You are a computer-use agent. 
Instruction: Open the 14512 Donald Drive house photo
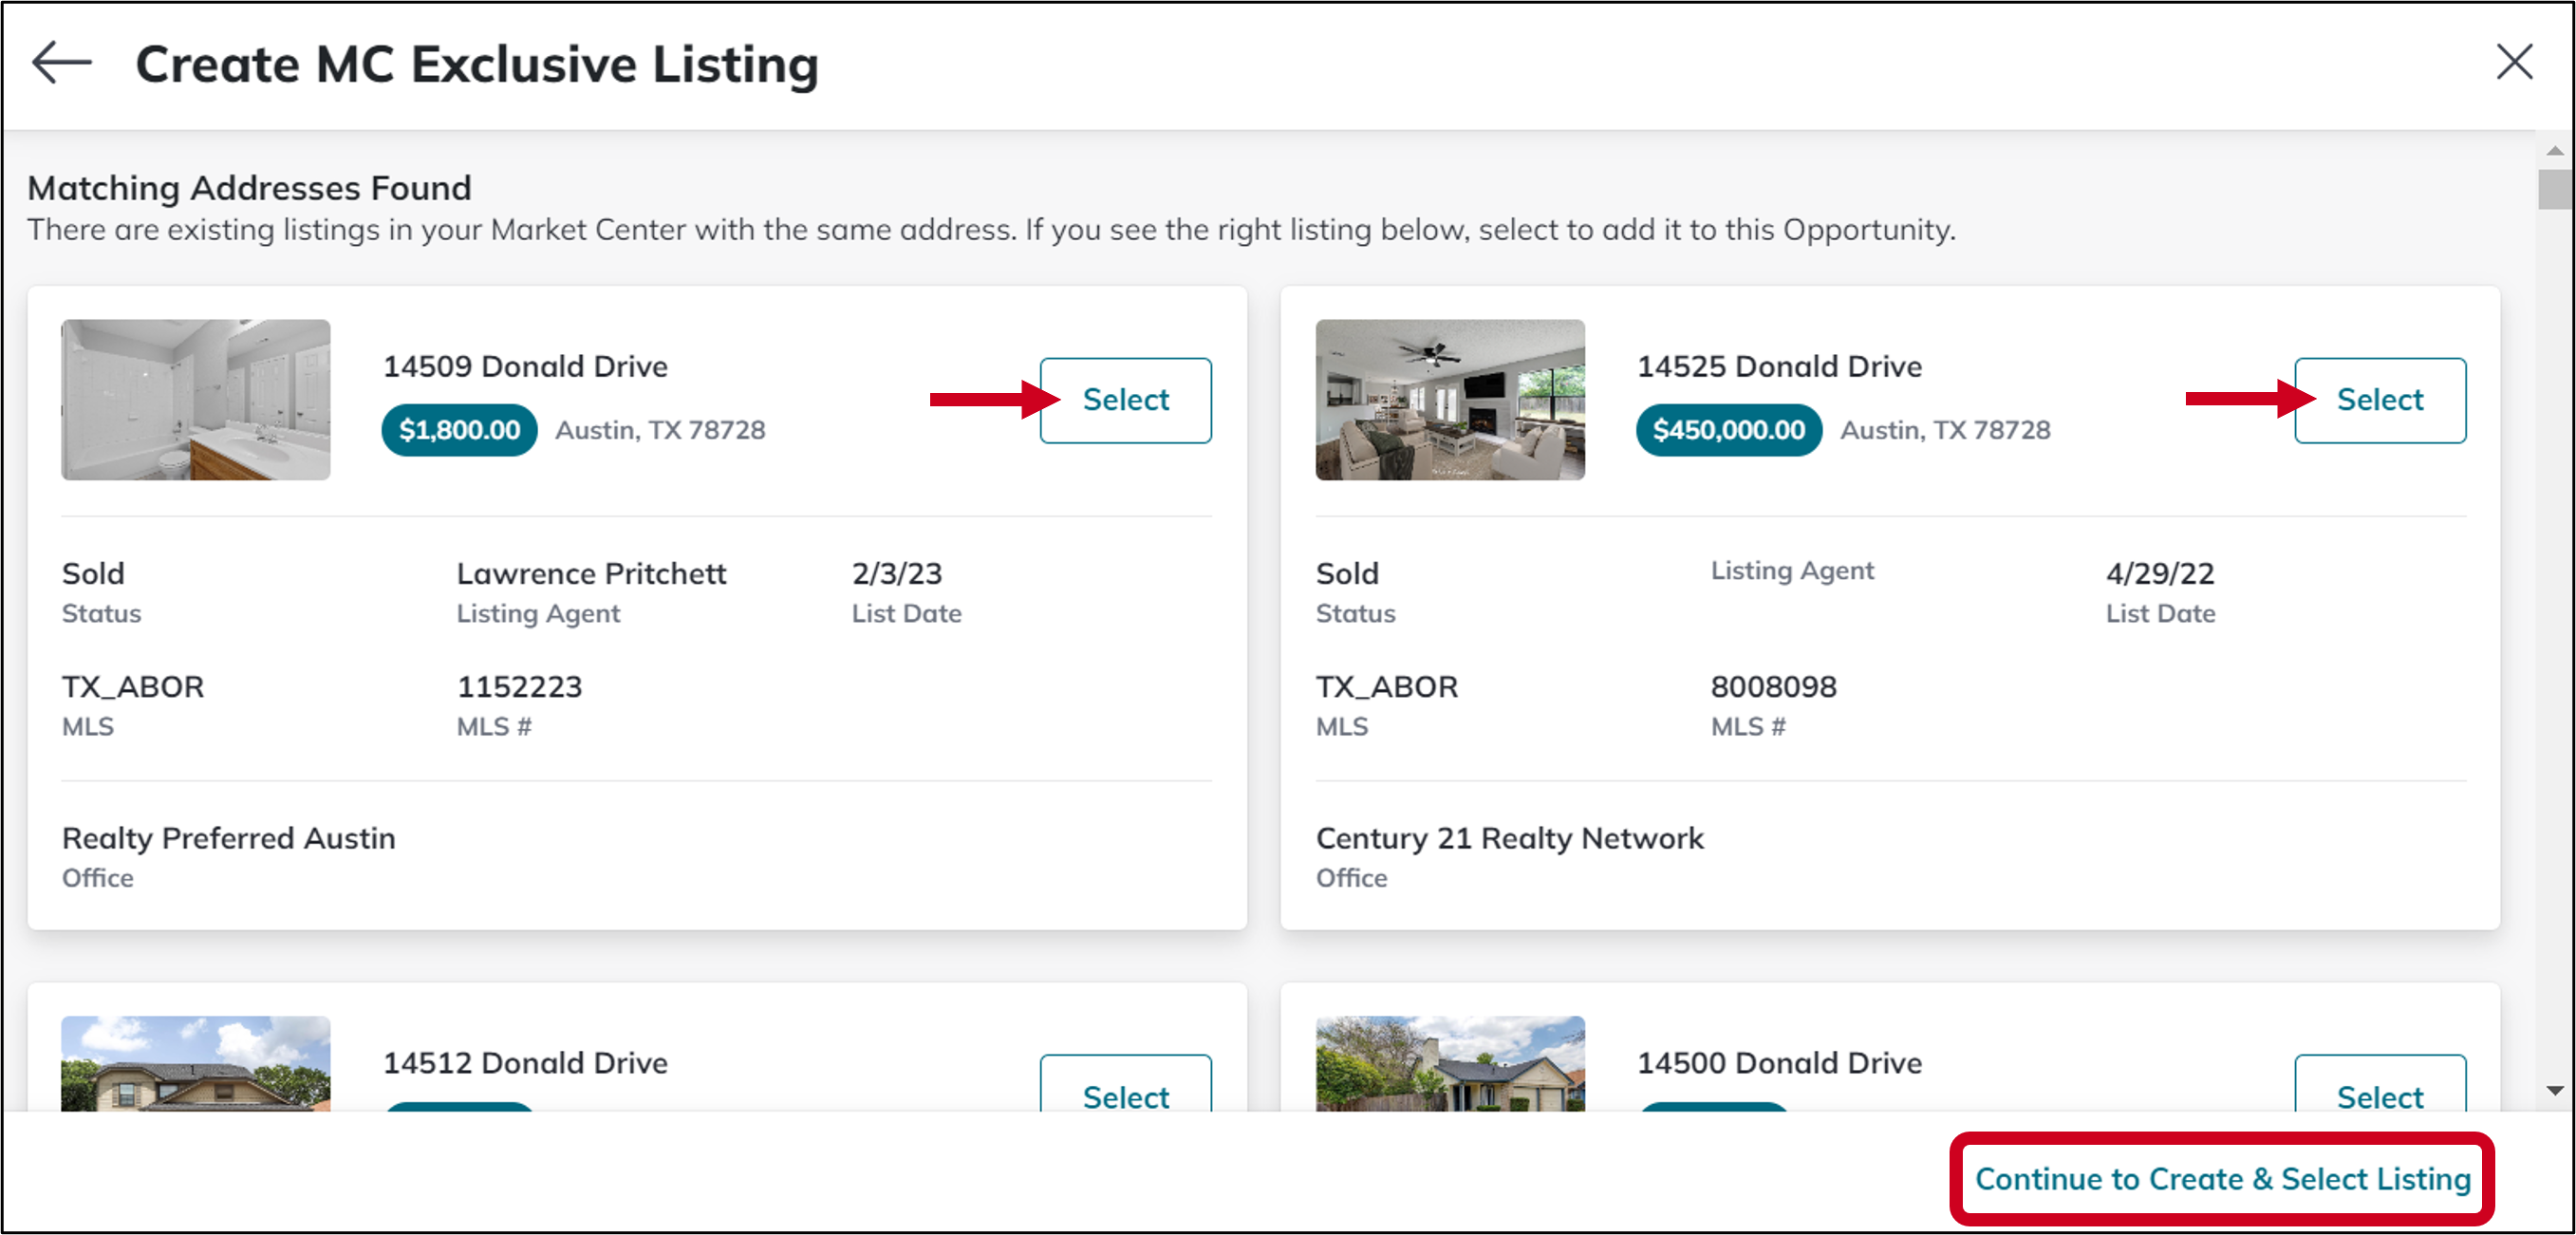(195, 1064)
